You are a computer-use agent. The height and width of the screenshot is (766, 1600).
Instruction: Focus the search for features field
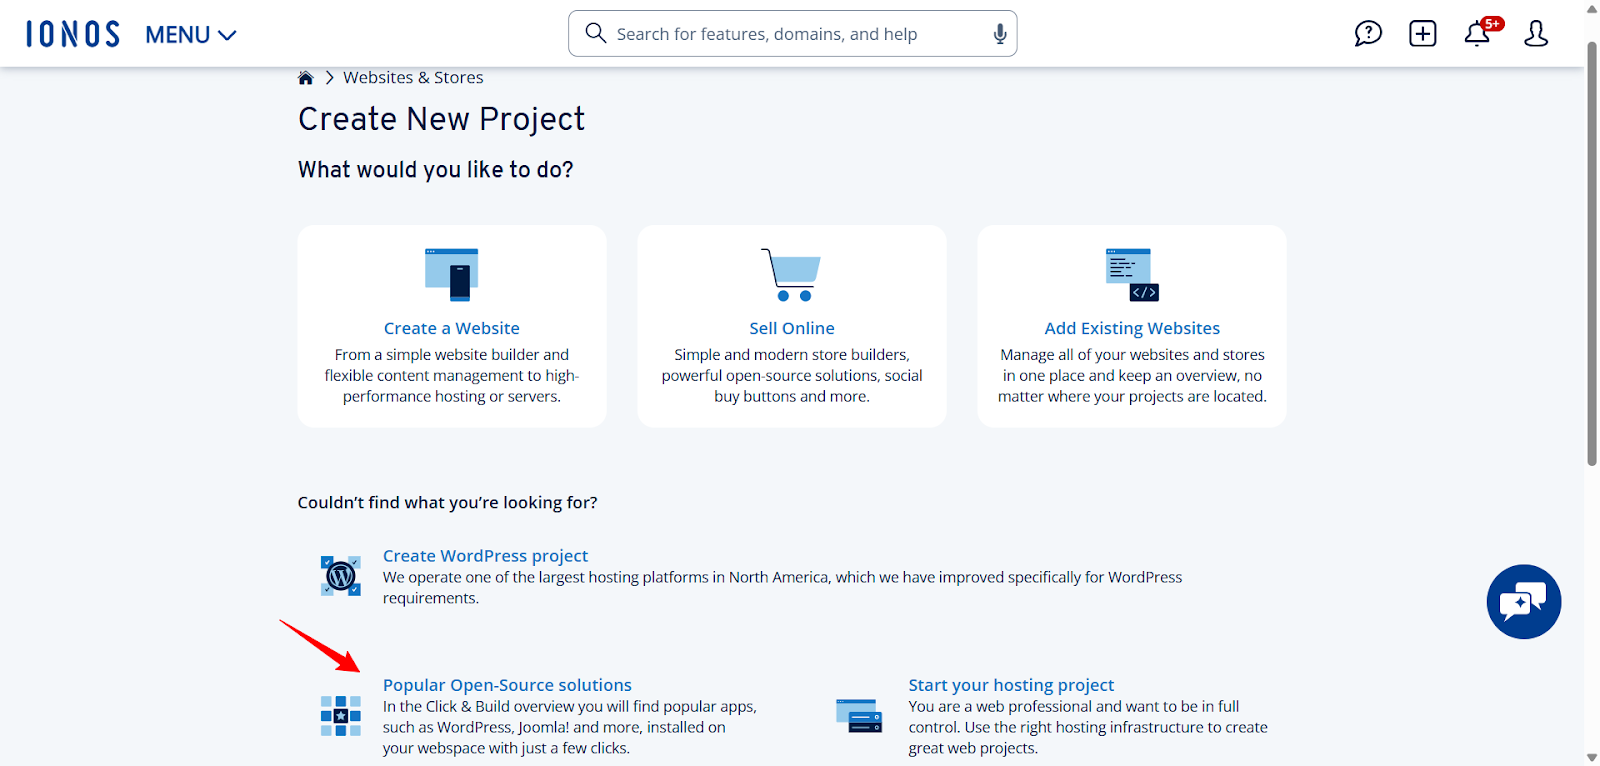(x=793, y=34)
